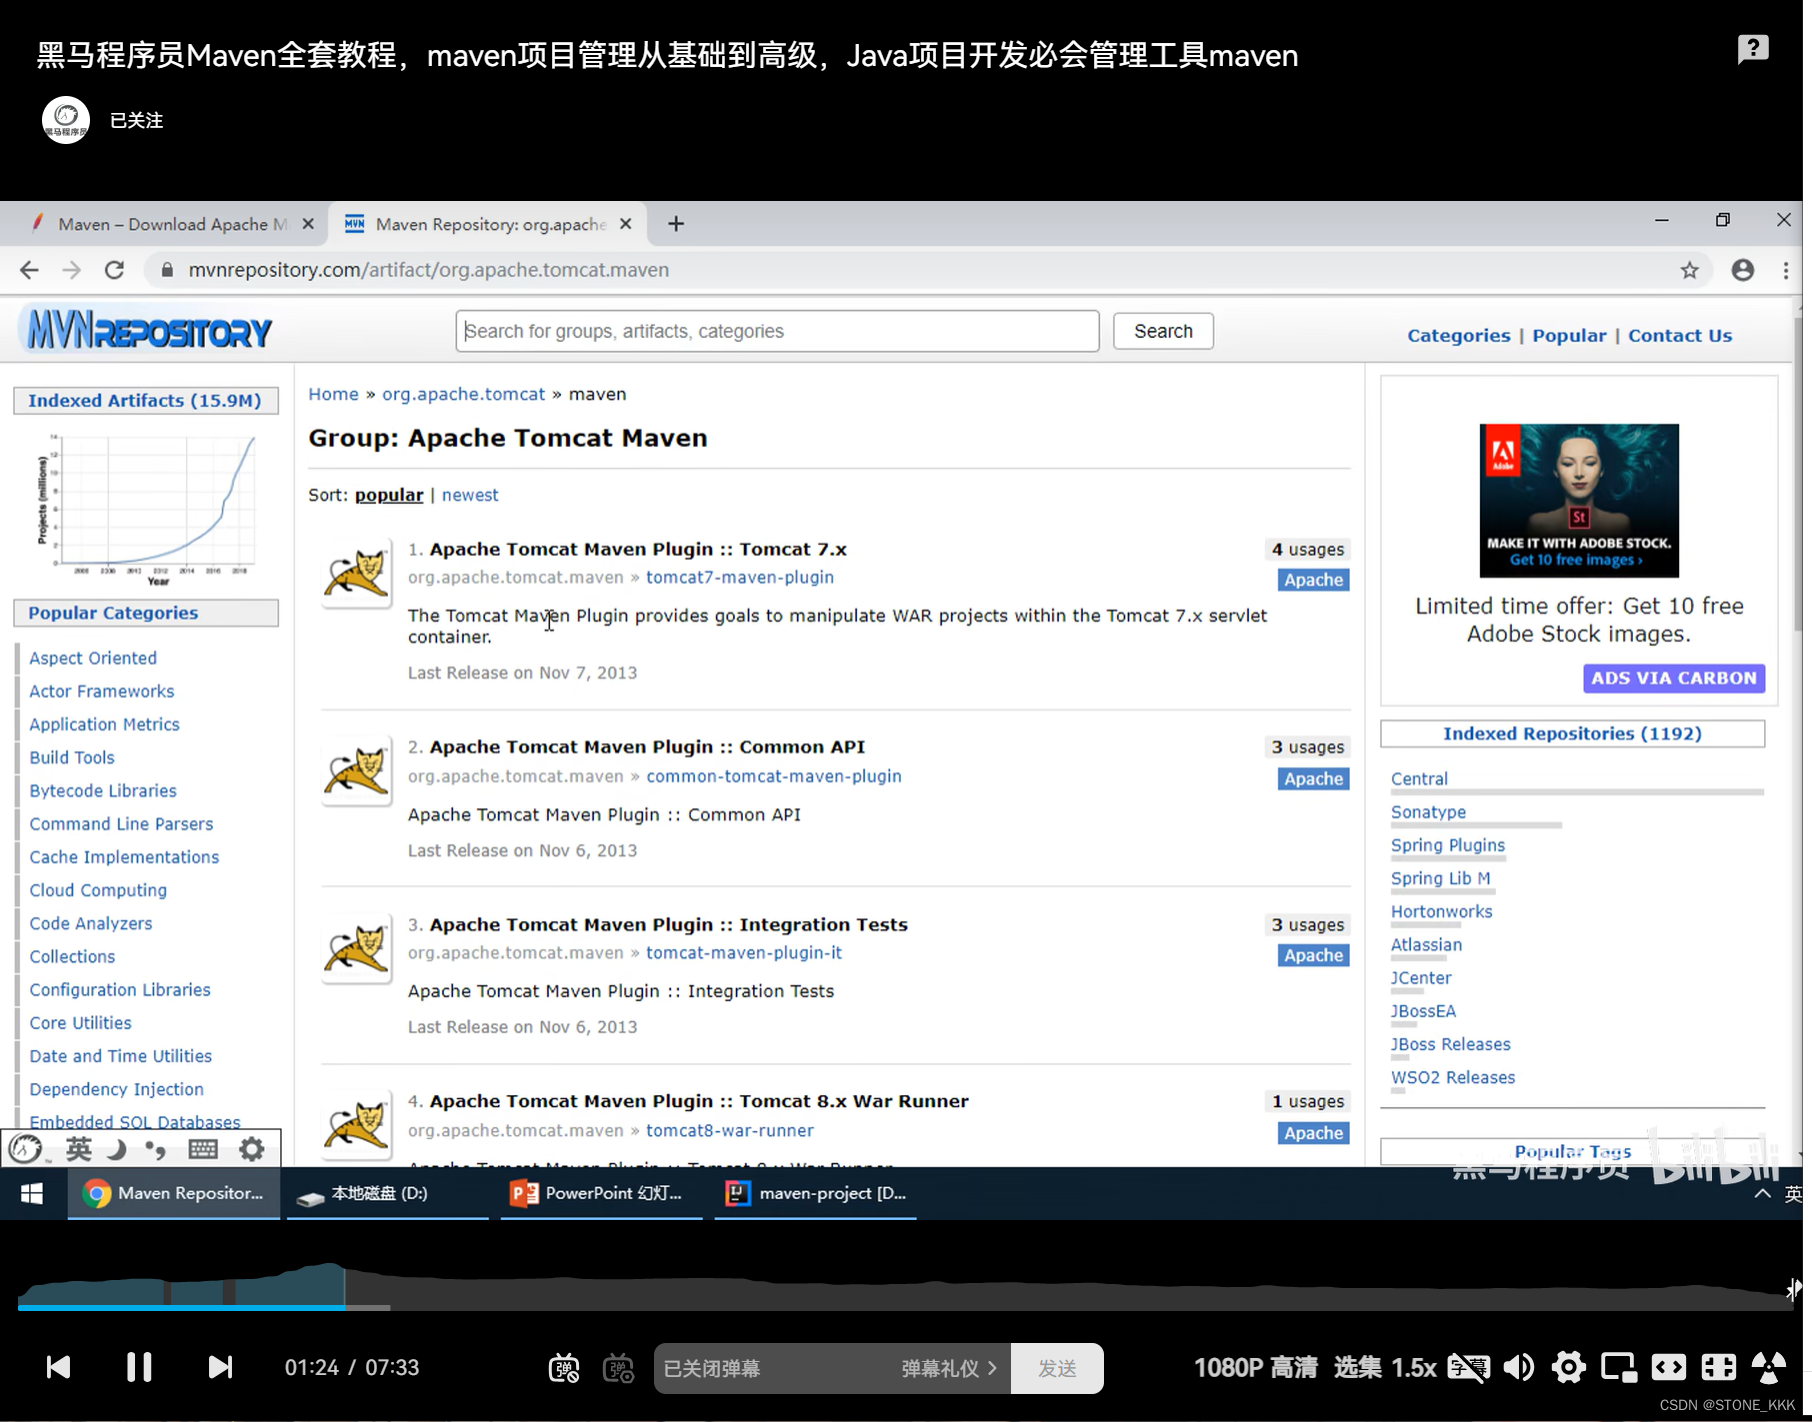
Task: Click Tomcat 7.x plugin cat icon
Action: (356, 574)
